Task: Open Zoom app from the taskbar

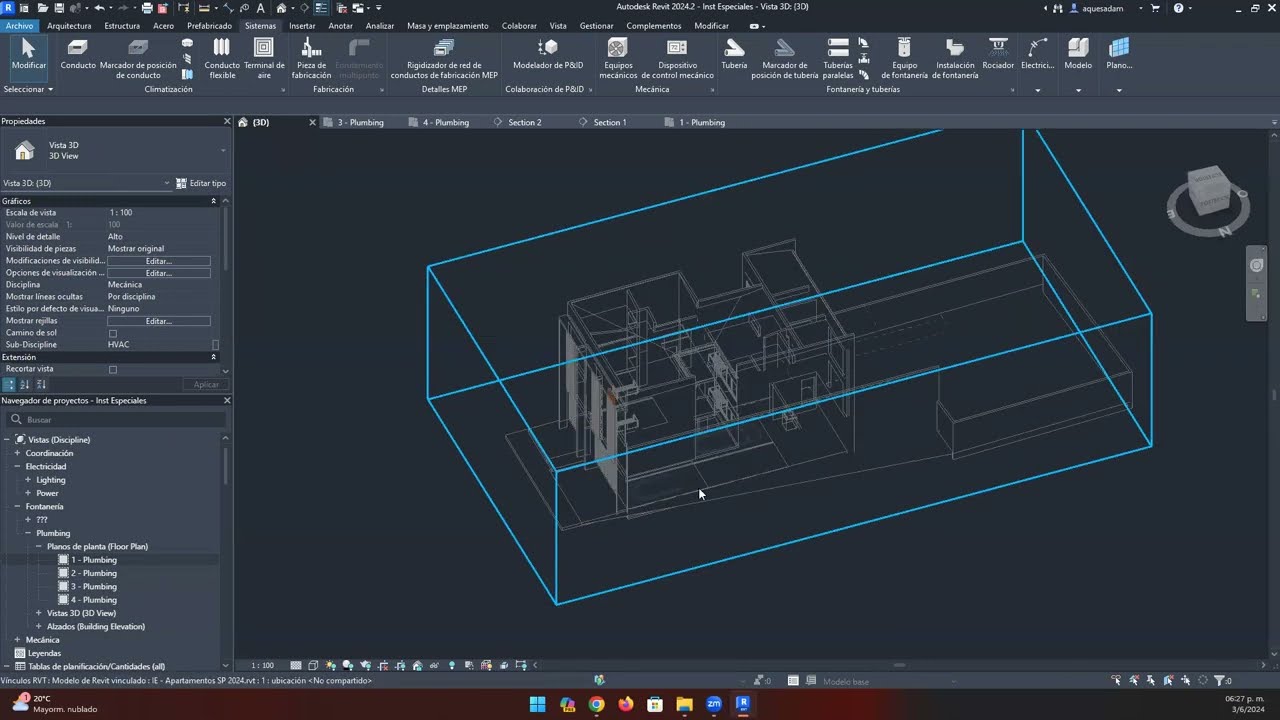Action: coord(714,704)
